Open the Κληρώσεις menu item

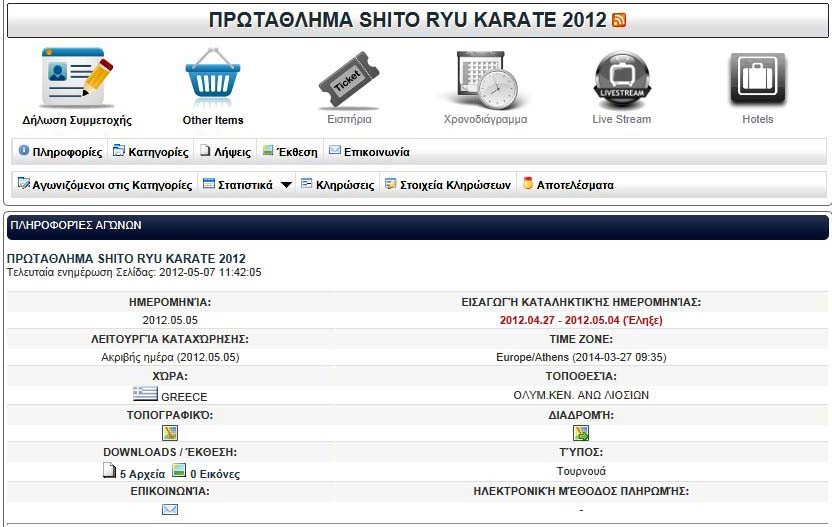tap(338, 185)
